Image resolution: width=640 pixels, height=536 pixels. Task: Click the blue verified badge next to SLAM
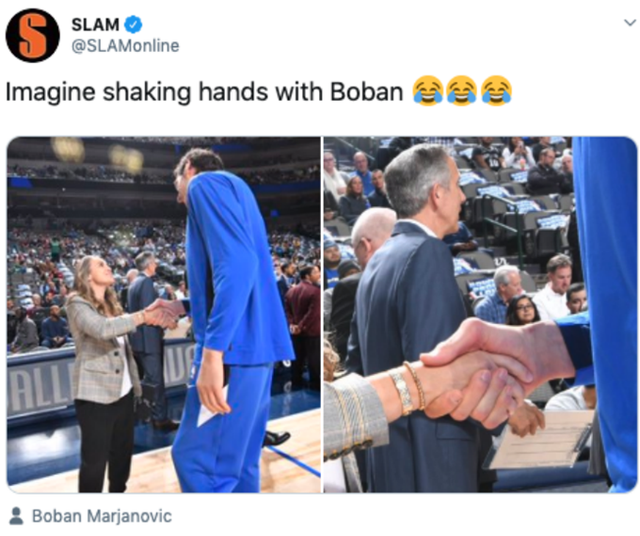[133, 24]
